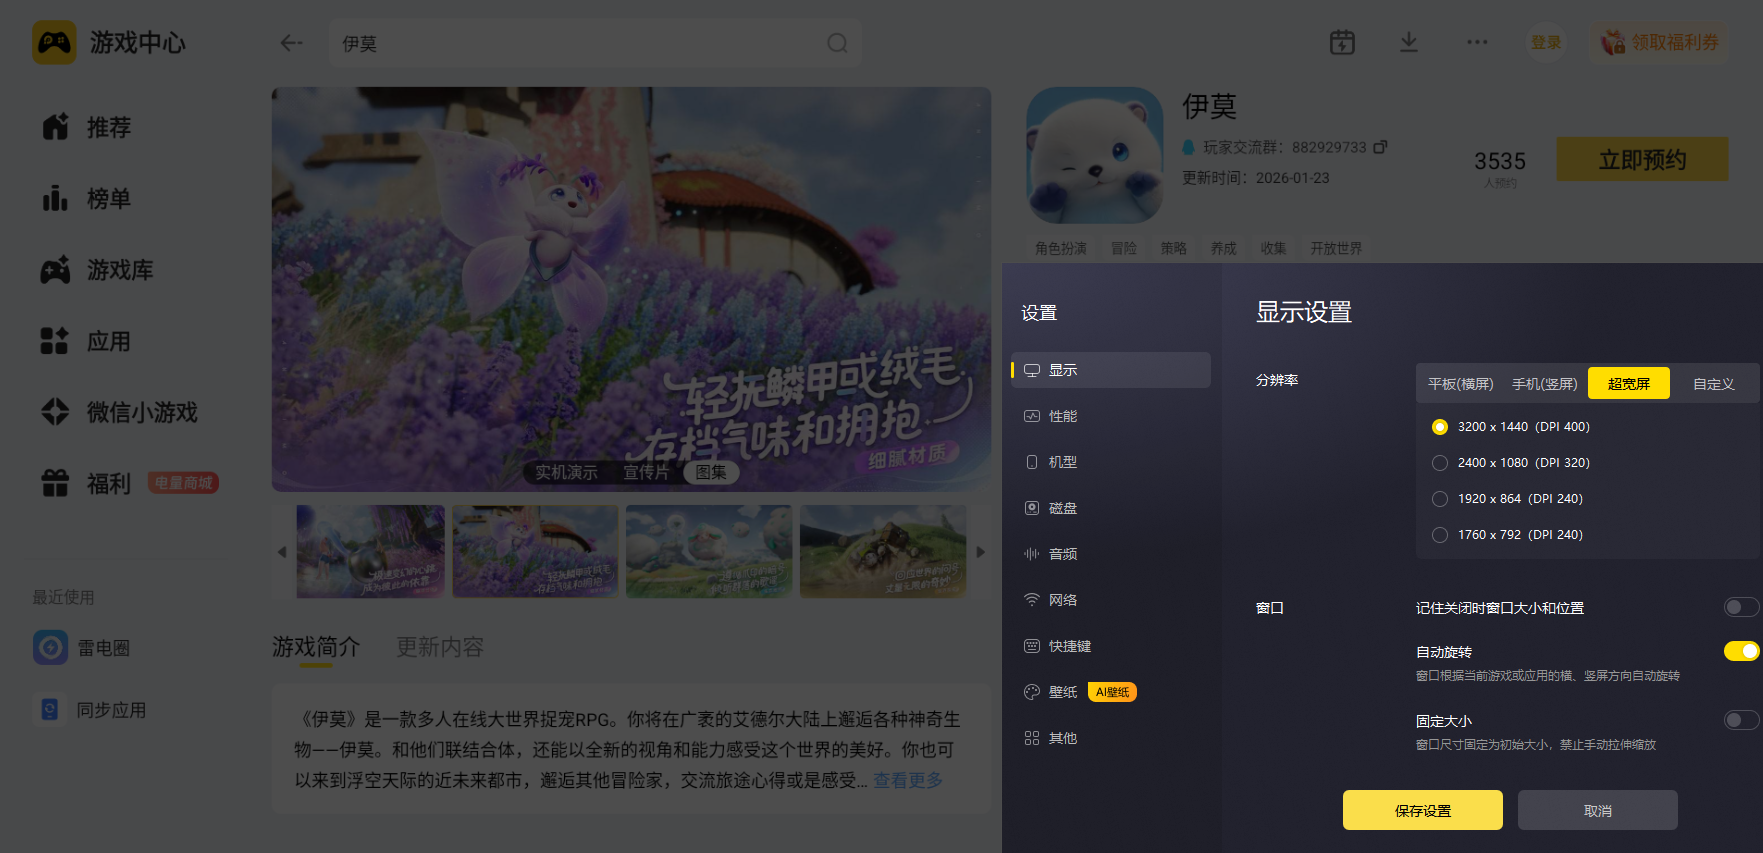The image size is (1763, 853).
Task: Select 其他 settings category
Action: [1111, 738]
